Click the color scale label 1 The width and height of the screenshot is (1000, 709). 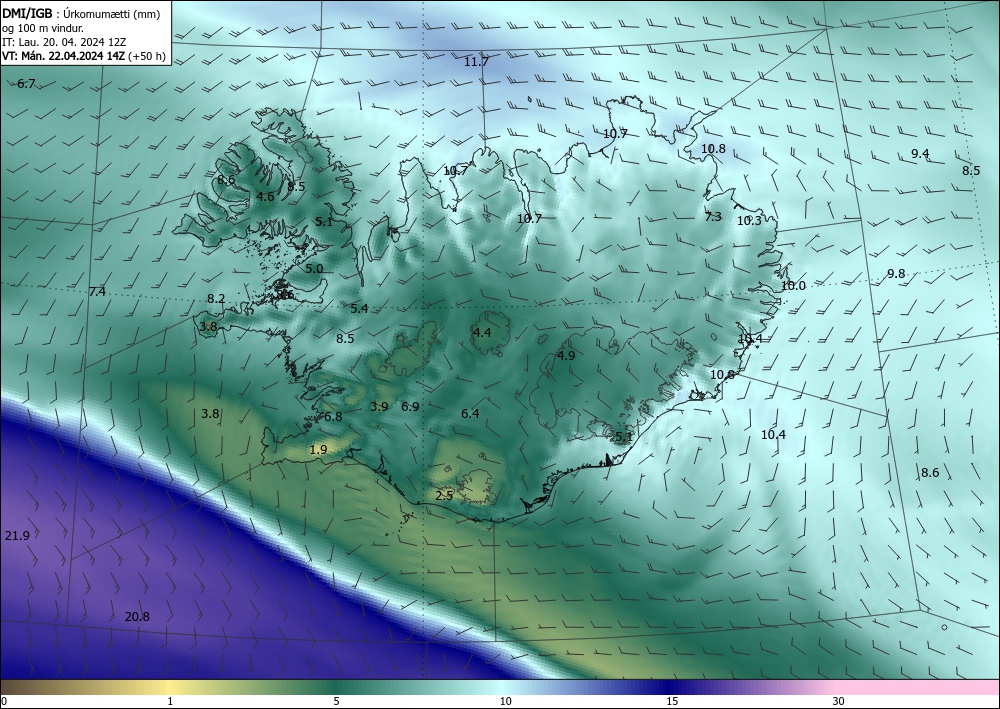pyautogui.click(x=170, y=702)
